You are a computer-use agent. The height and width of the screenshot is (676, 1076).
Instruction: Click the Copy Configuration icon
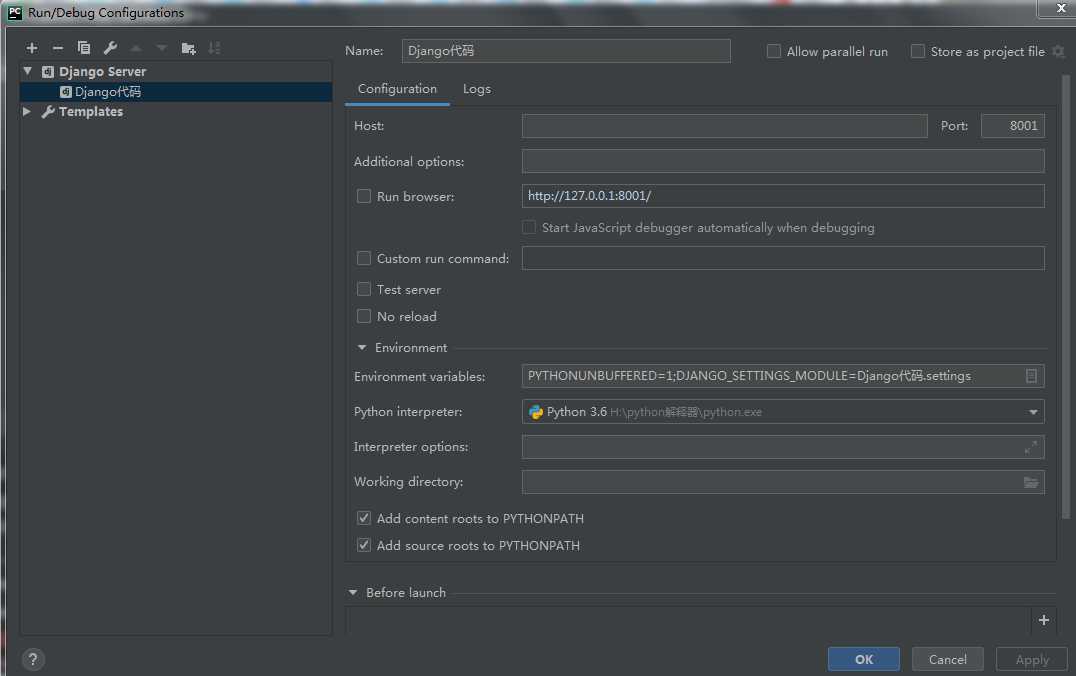[84, 48]
